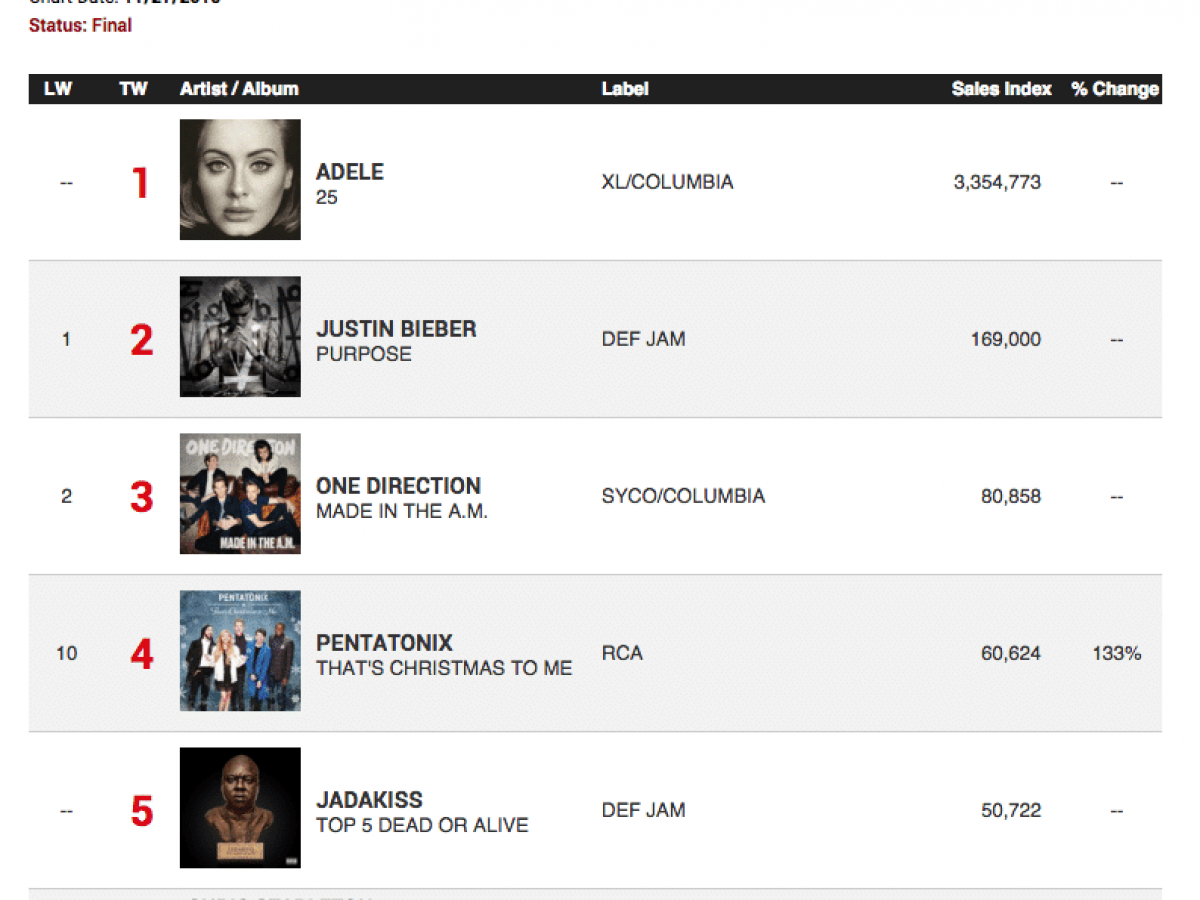
Task: Select the PENTATONIX artist name
Action: (384, 643)
